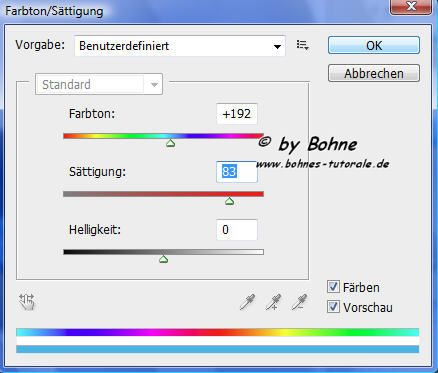438x373 pixels.
Task: Activate the on-image adjustment hand tool
Action: [x=27, y=302]
